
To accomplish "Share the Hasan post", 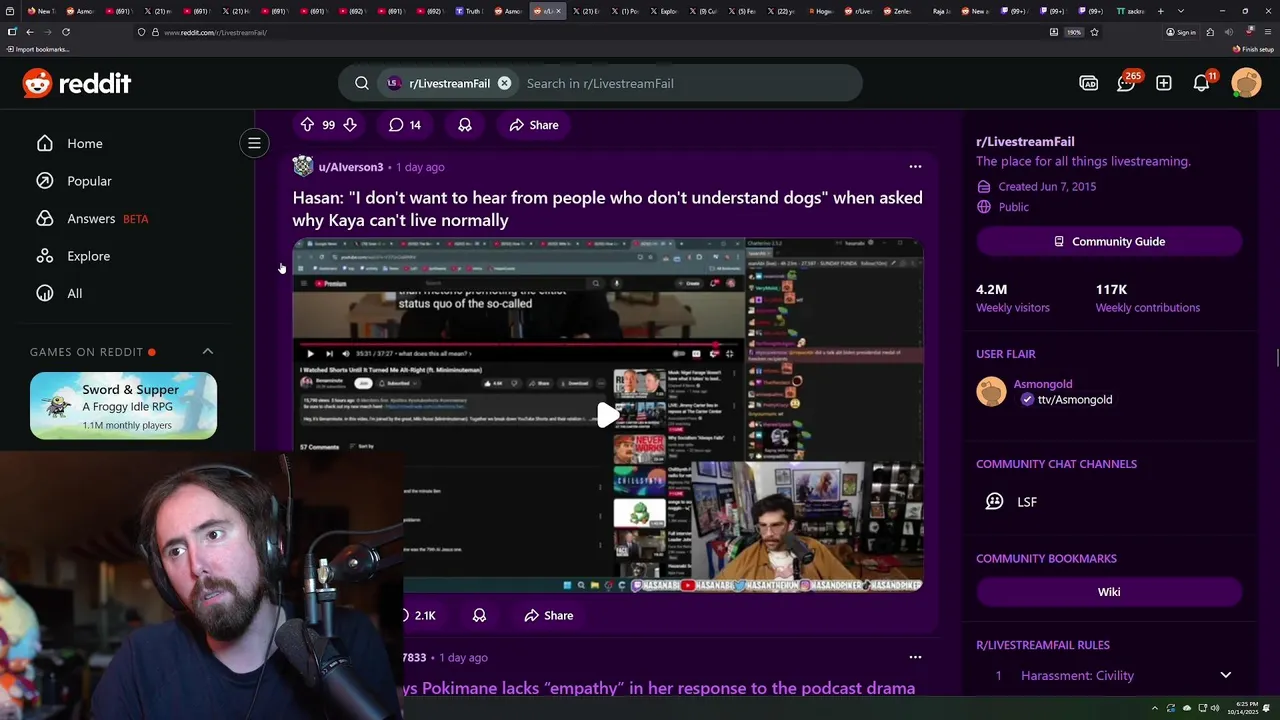I will click(549, 616).
